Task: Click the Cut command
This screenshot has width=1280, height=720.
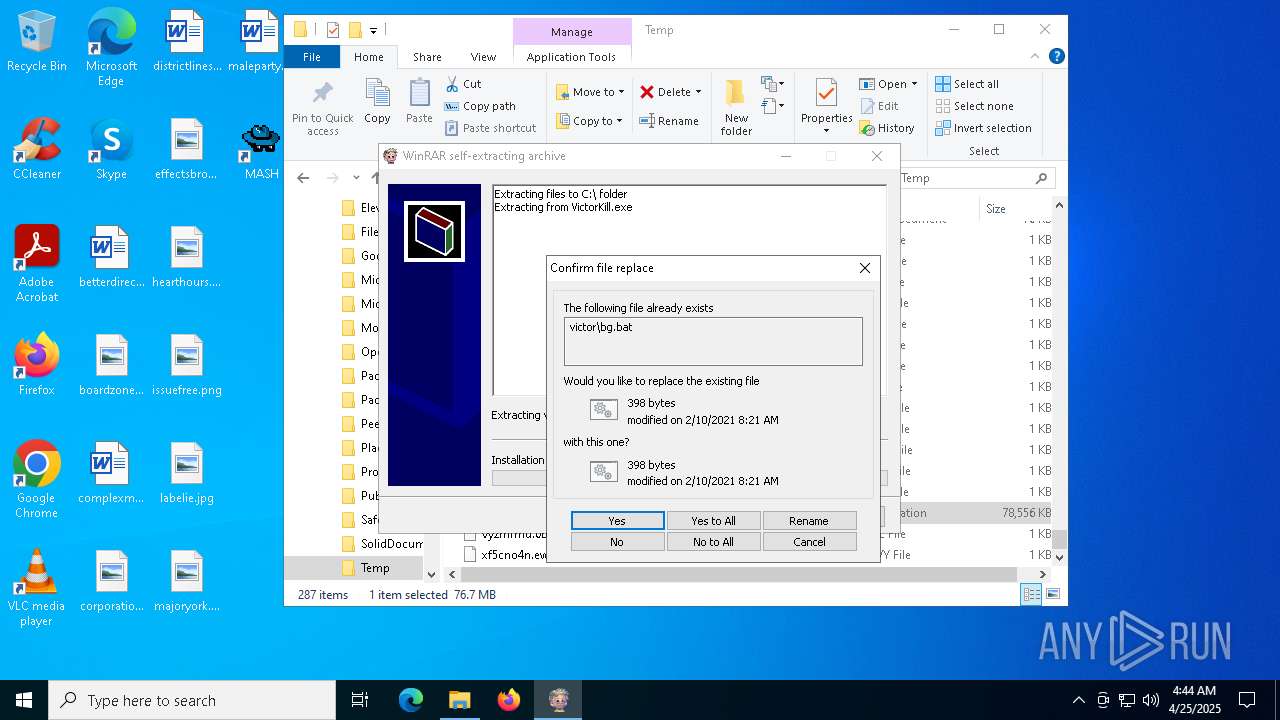Action: pos(463,84)
